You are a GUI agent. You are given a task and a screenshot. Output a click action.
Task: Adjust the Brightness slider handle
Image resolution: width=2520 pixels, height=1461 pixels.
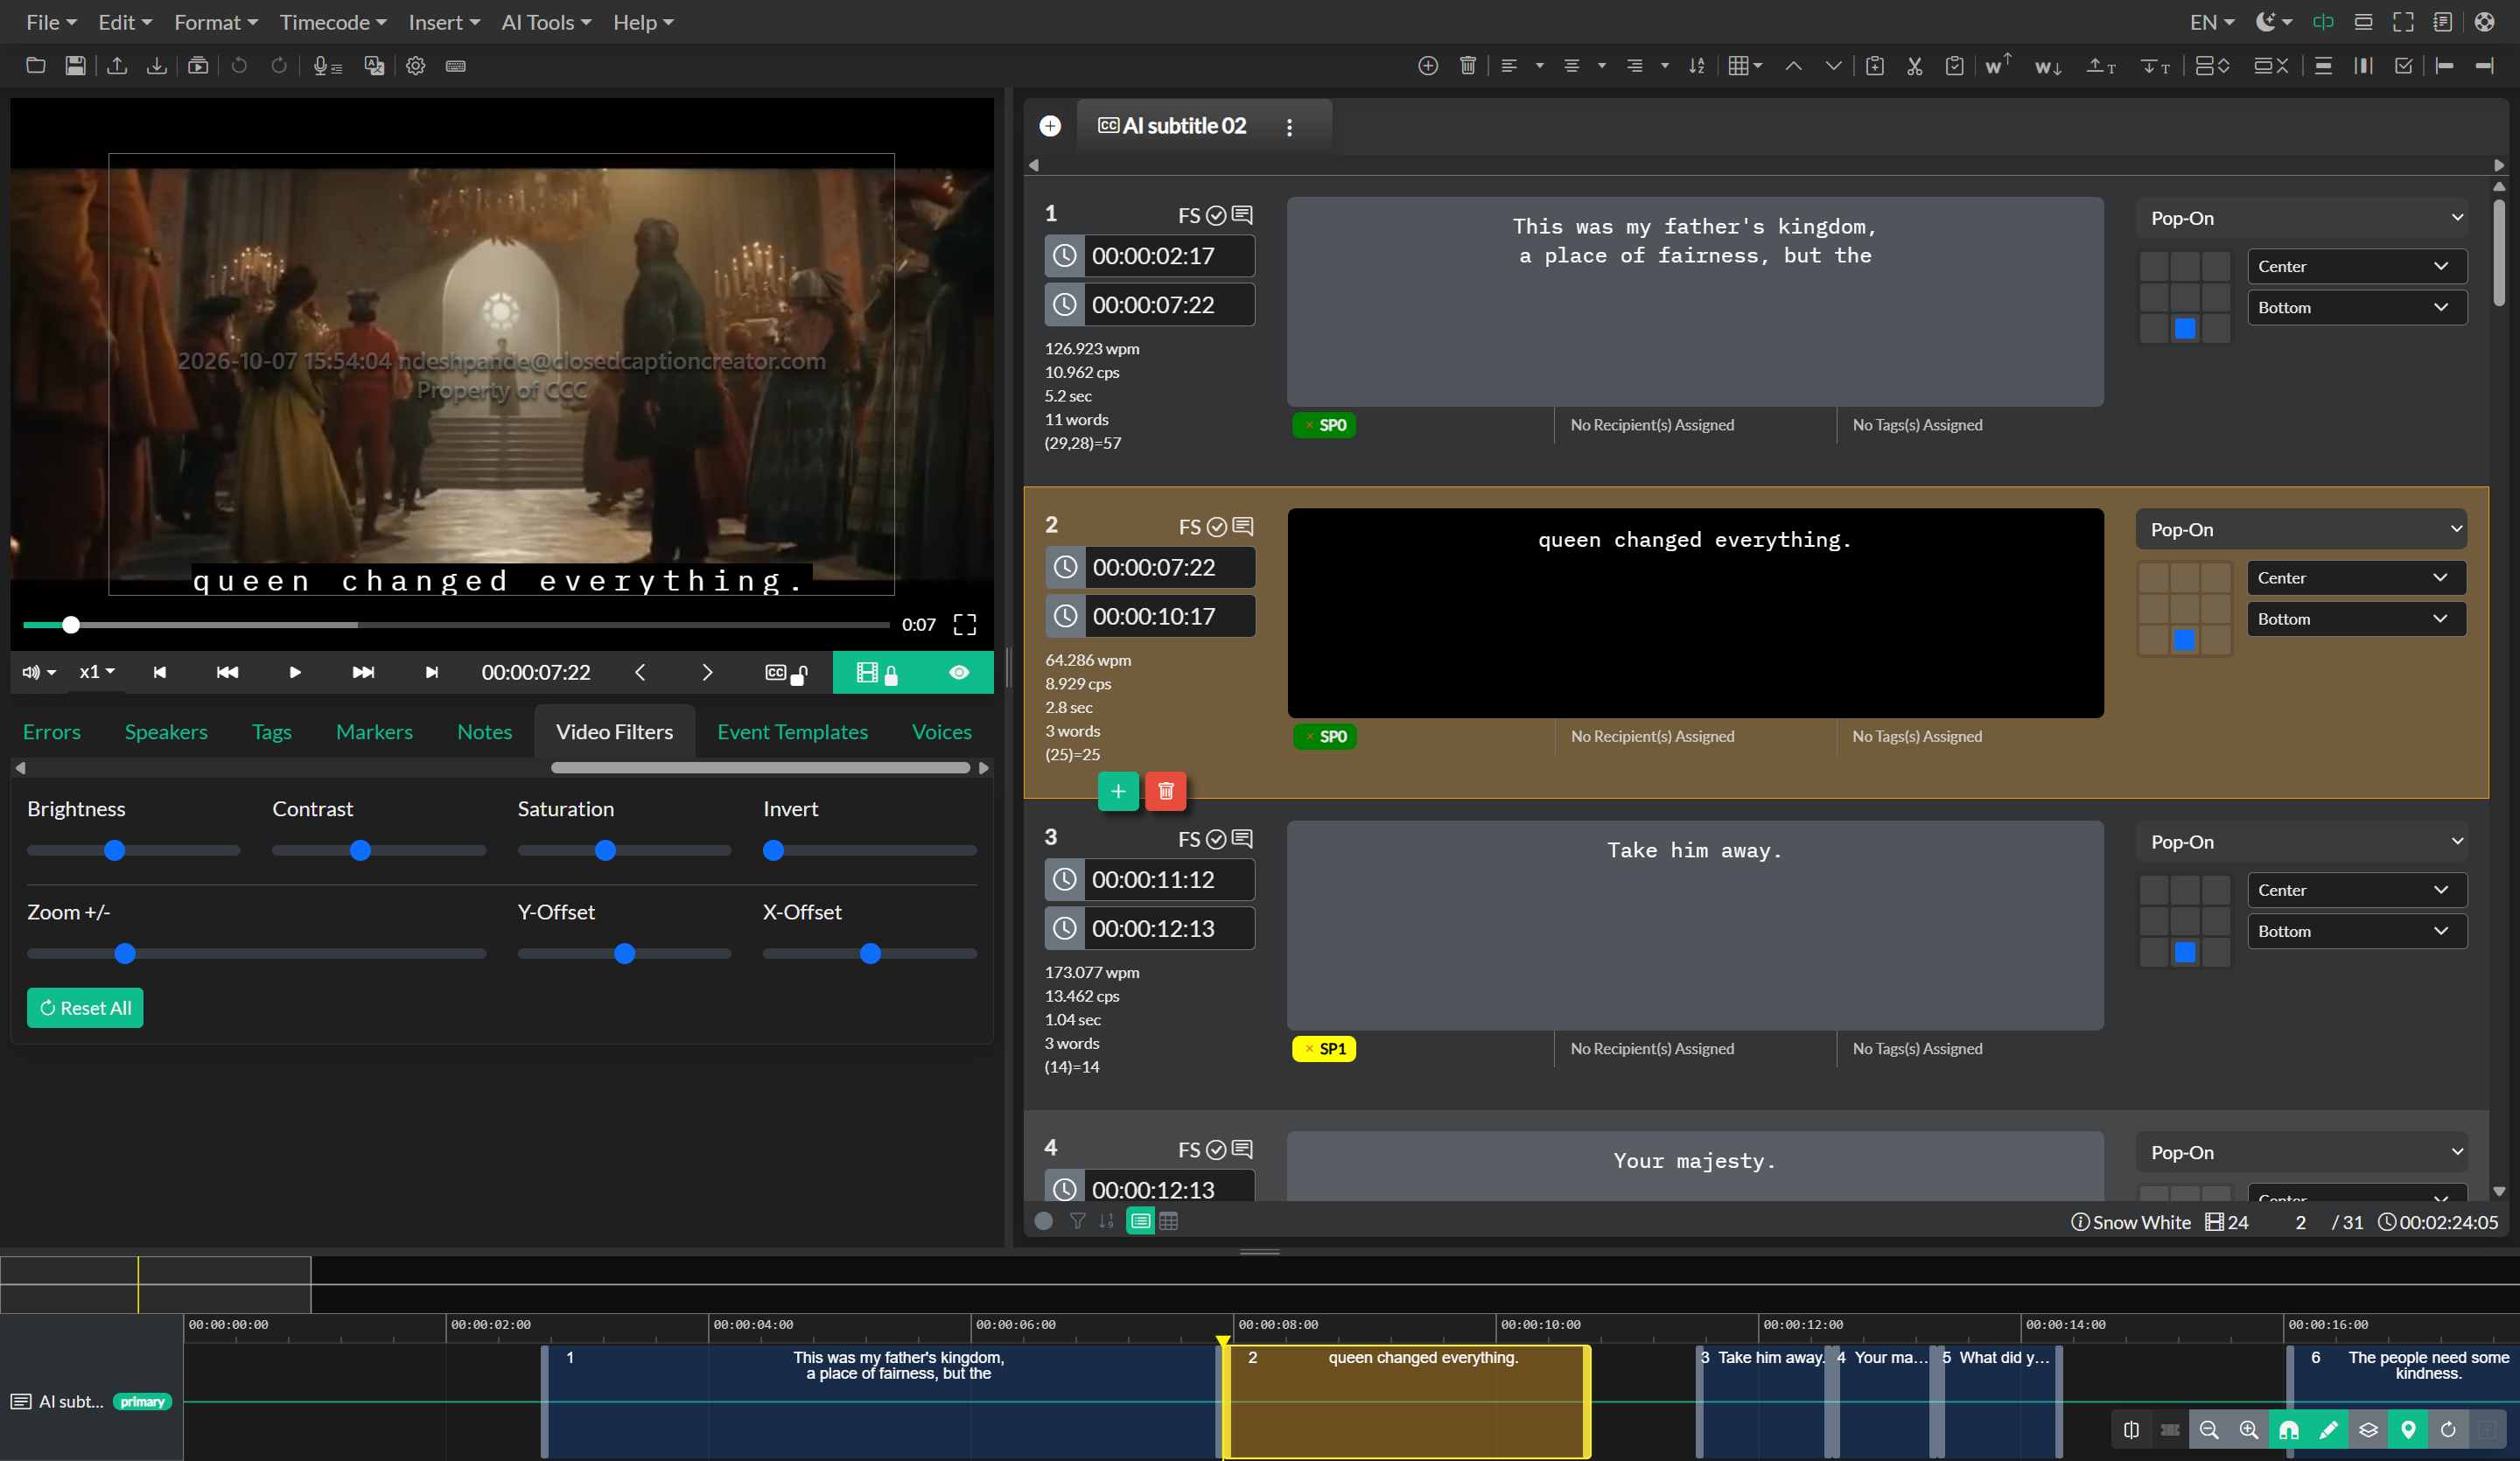115,851
